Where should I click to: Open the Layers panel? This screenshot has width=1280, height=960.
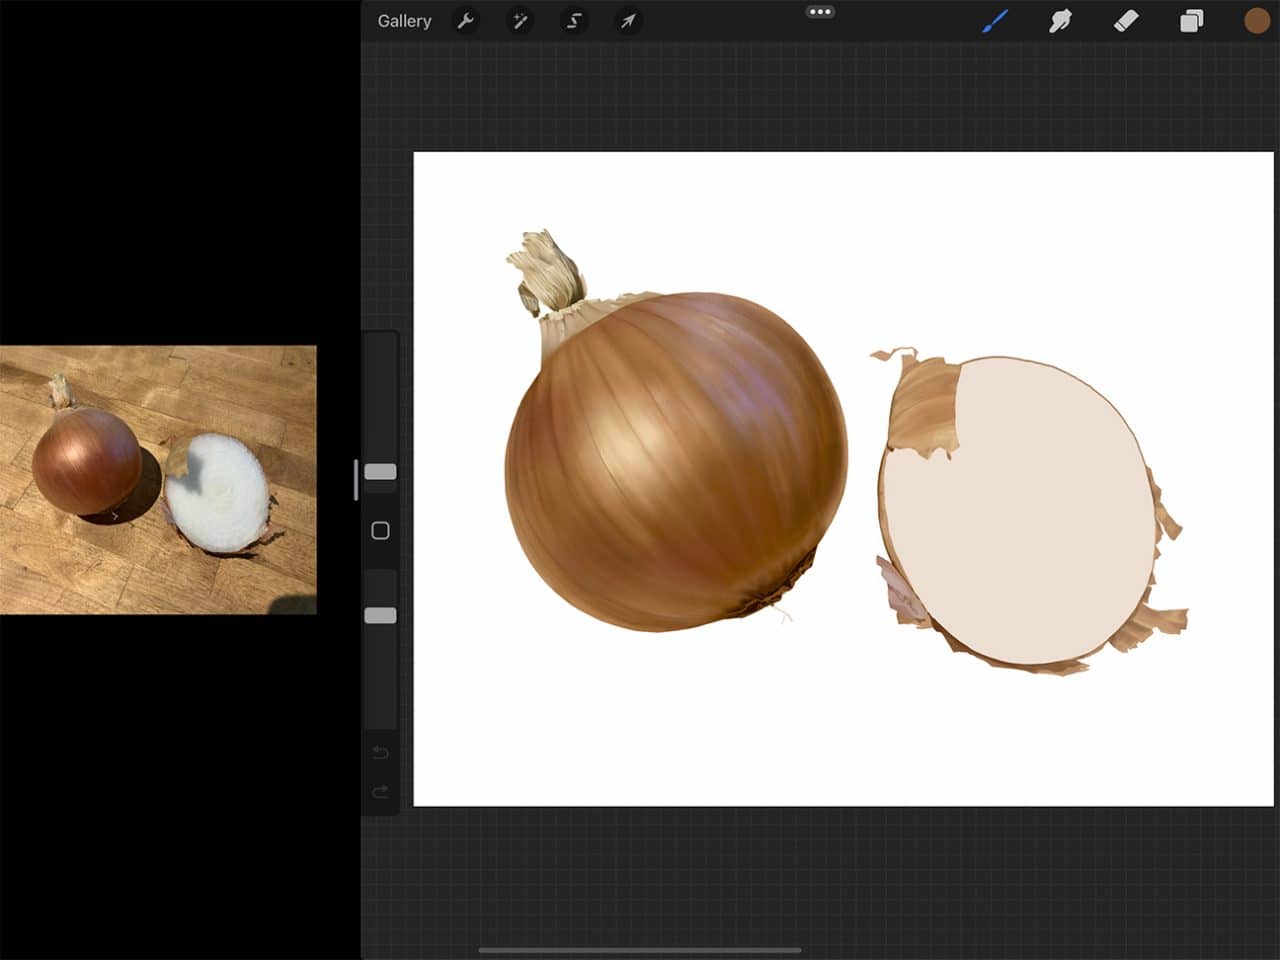tap(1190, 20)
